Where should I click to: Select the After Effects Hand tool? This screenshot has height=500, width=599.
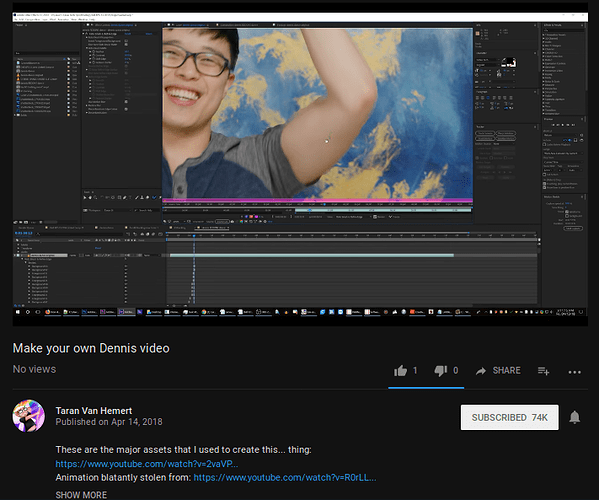point(90,197)
